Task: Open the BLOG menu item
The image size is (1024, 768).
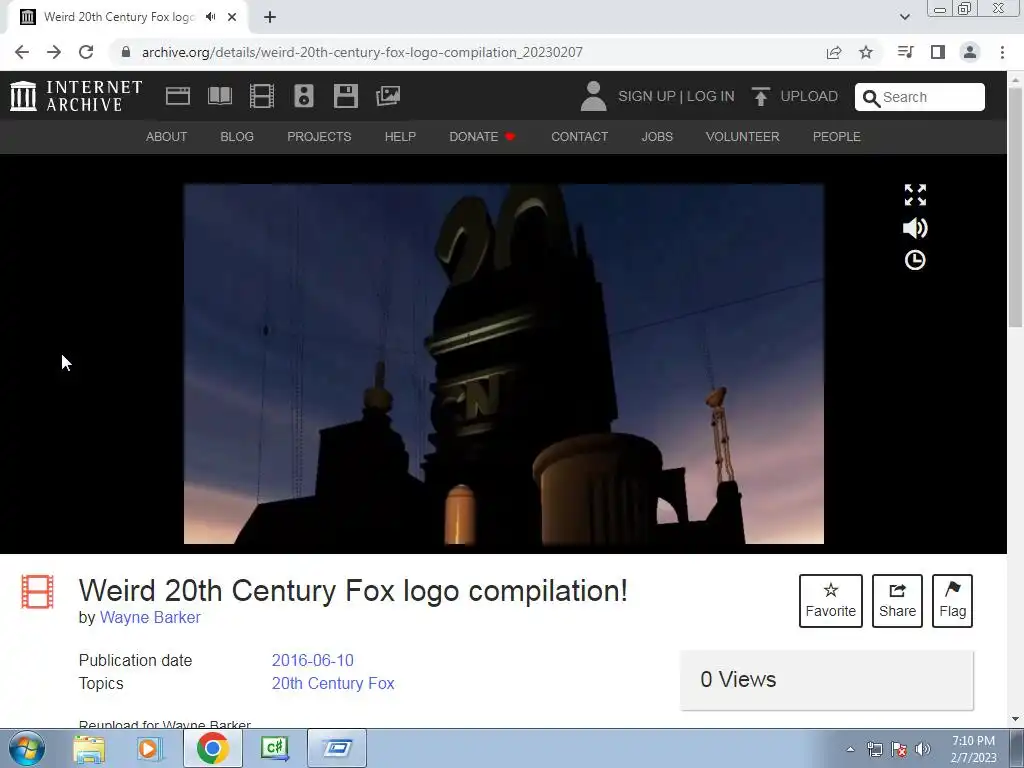Action: (237, 136)
